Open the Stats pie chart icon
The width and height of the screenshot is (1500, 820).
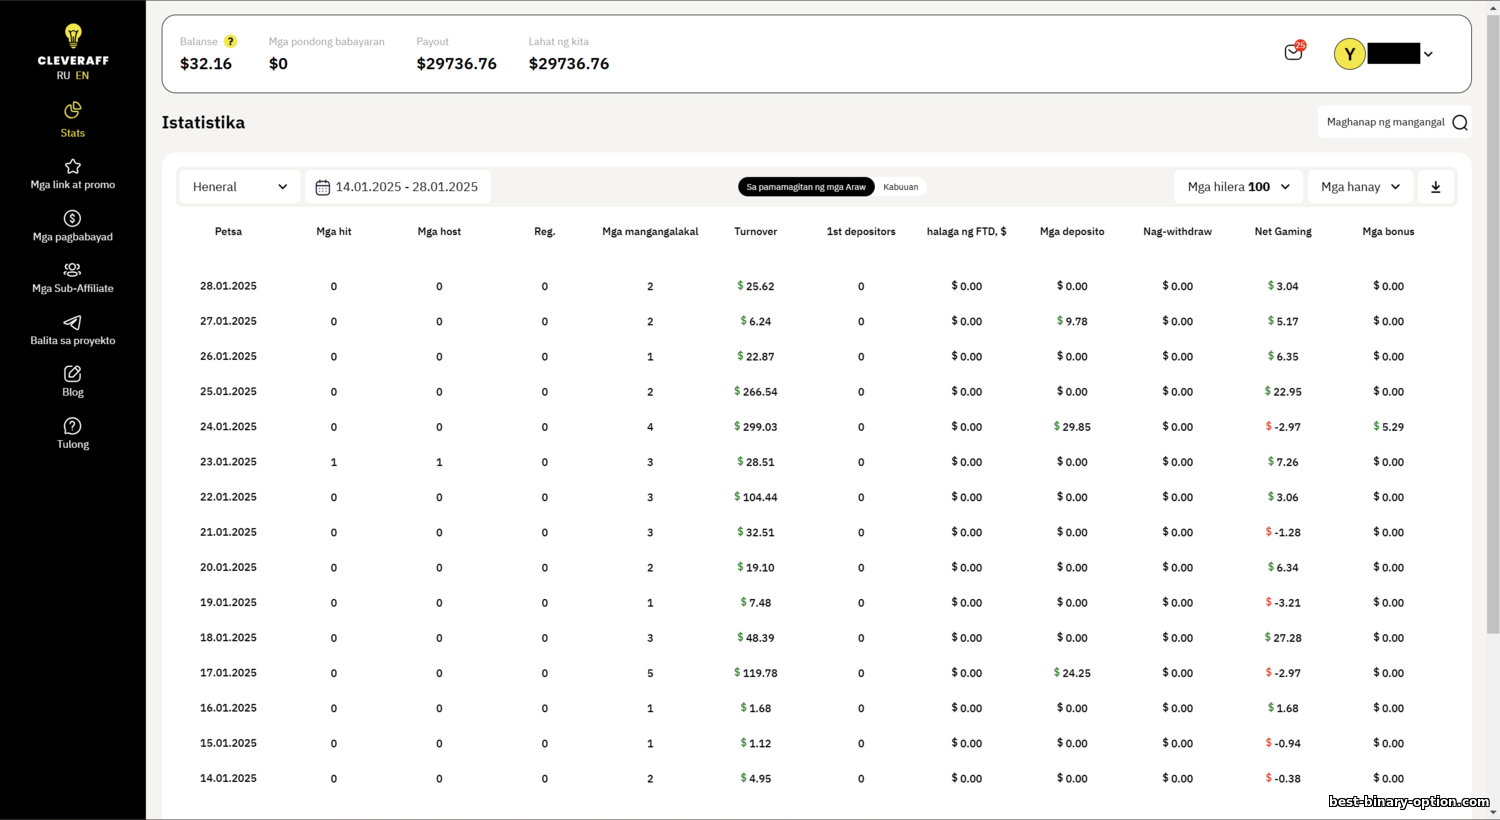(72, 110)
